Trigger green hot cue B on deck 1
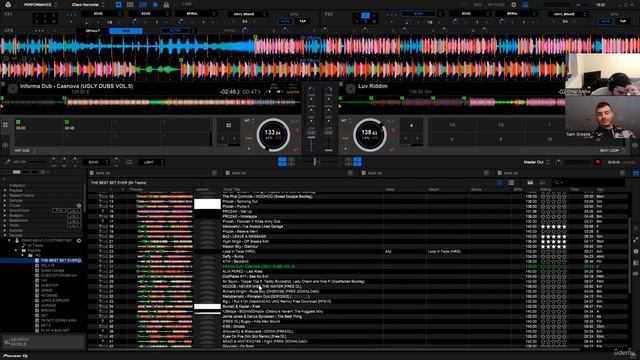Viewport: 640px width, 360px height. pyautogui.click(x=67, y=122)
